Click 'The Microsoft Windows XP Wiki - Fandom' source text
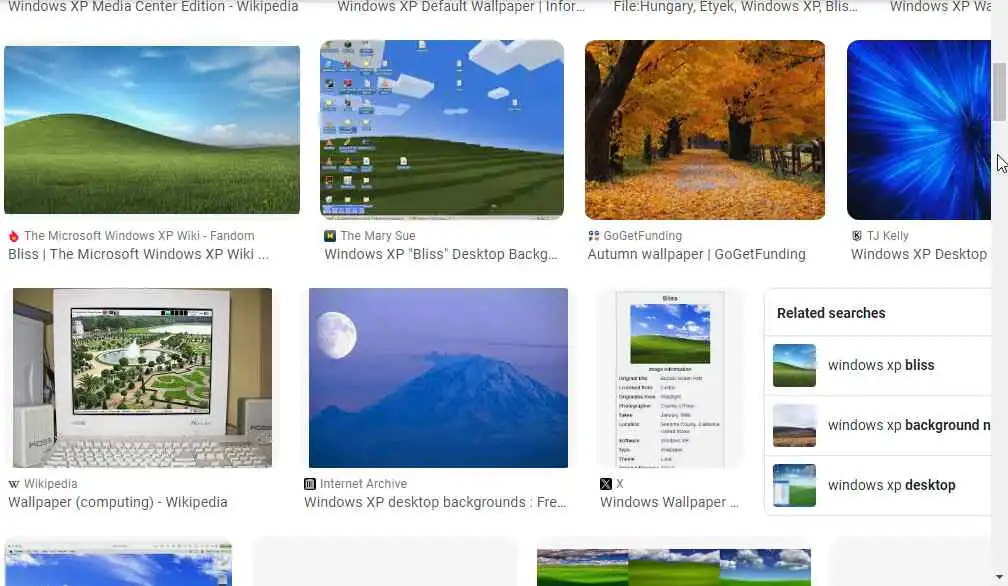Viewport: 1008px width, 586px height. [139, 236]
